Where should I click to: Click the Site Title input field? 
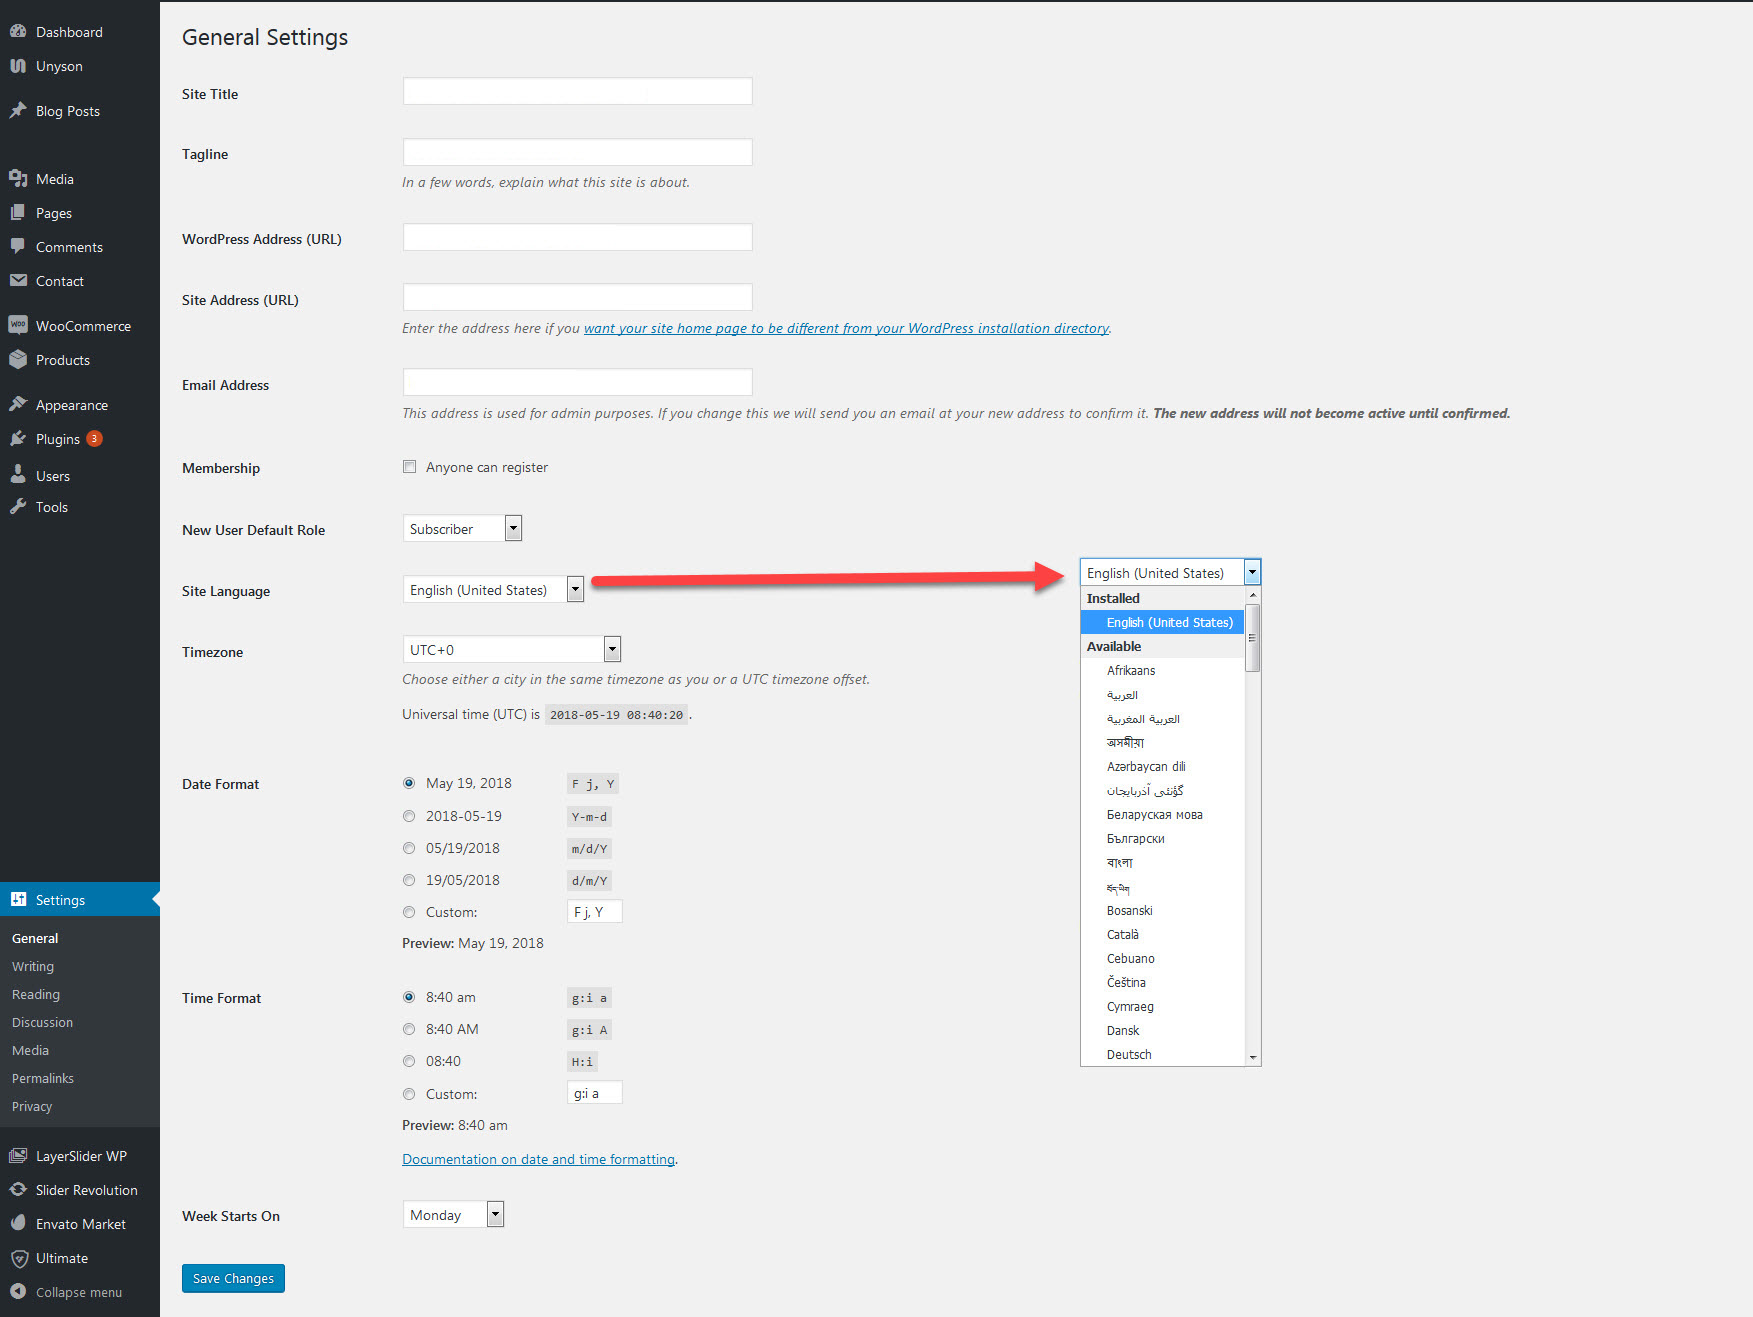577,91
